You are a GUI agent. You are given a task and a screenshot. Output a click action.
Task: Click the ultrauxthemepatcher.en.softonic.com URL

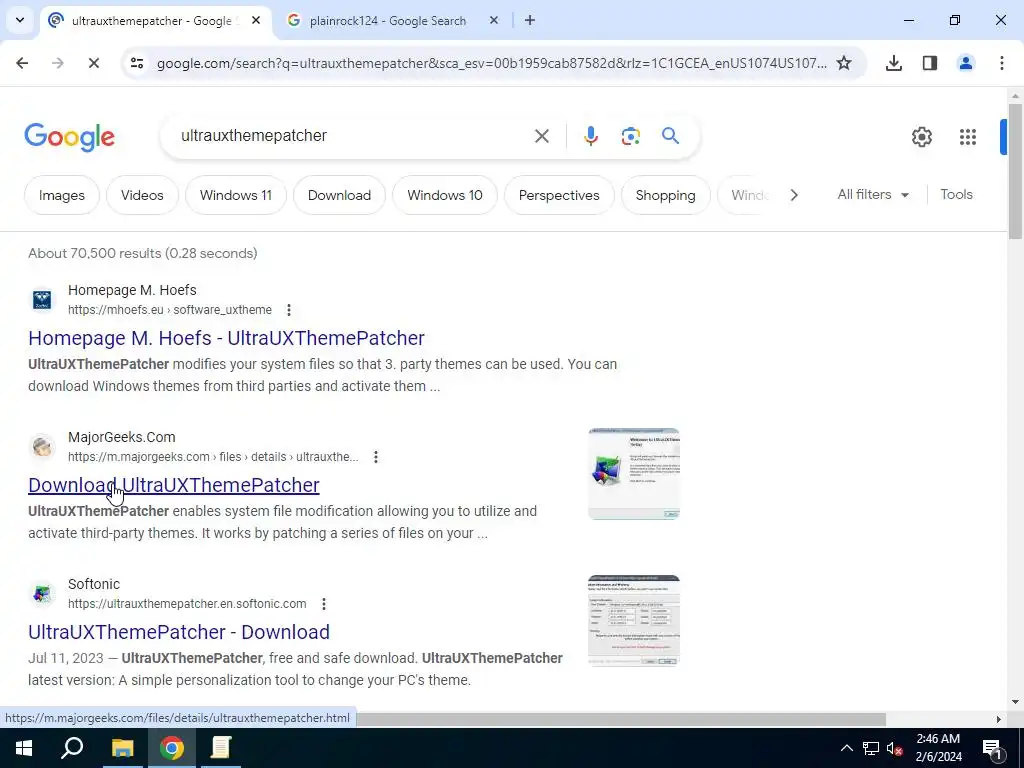point(187,603)
